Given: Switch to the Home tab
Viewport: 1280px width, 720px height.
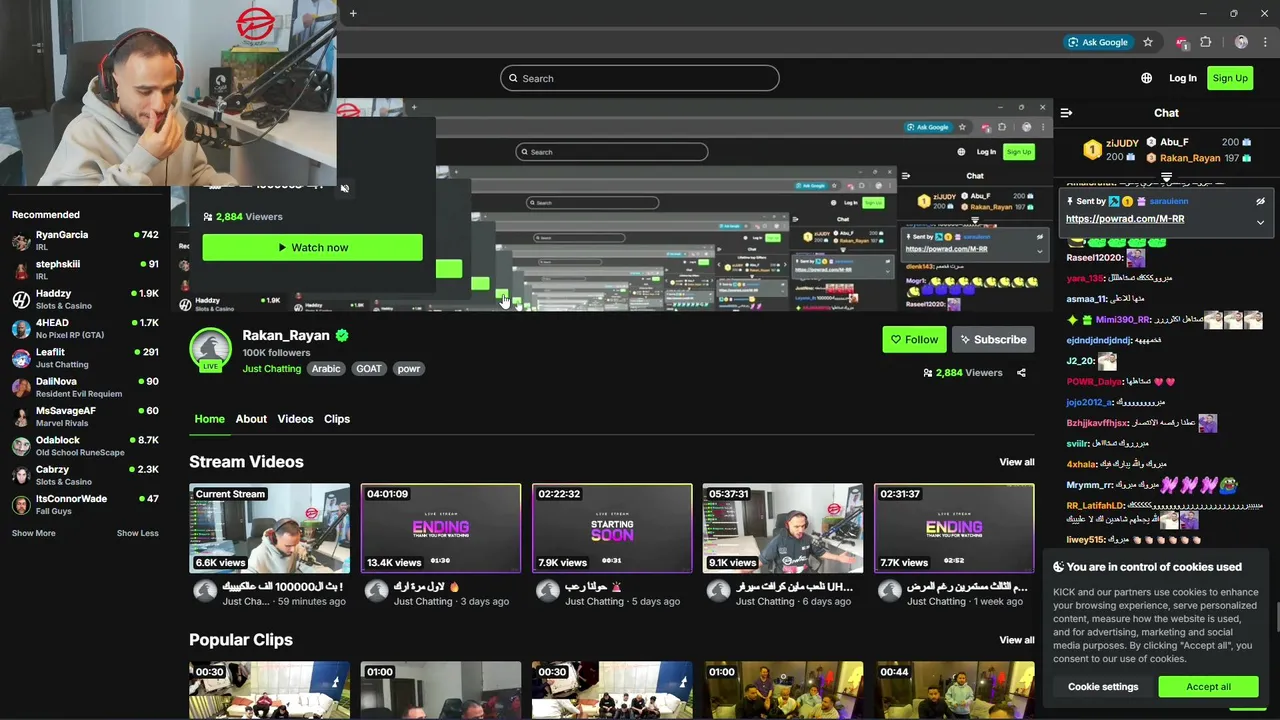Looking at the screenshot, I should coord(209,419).
